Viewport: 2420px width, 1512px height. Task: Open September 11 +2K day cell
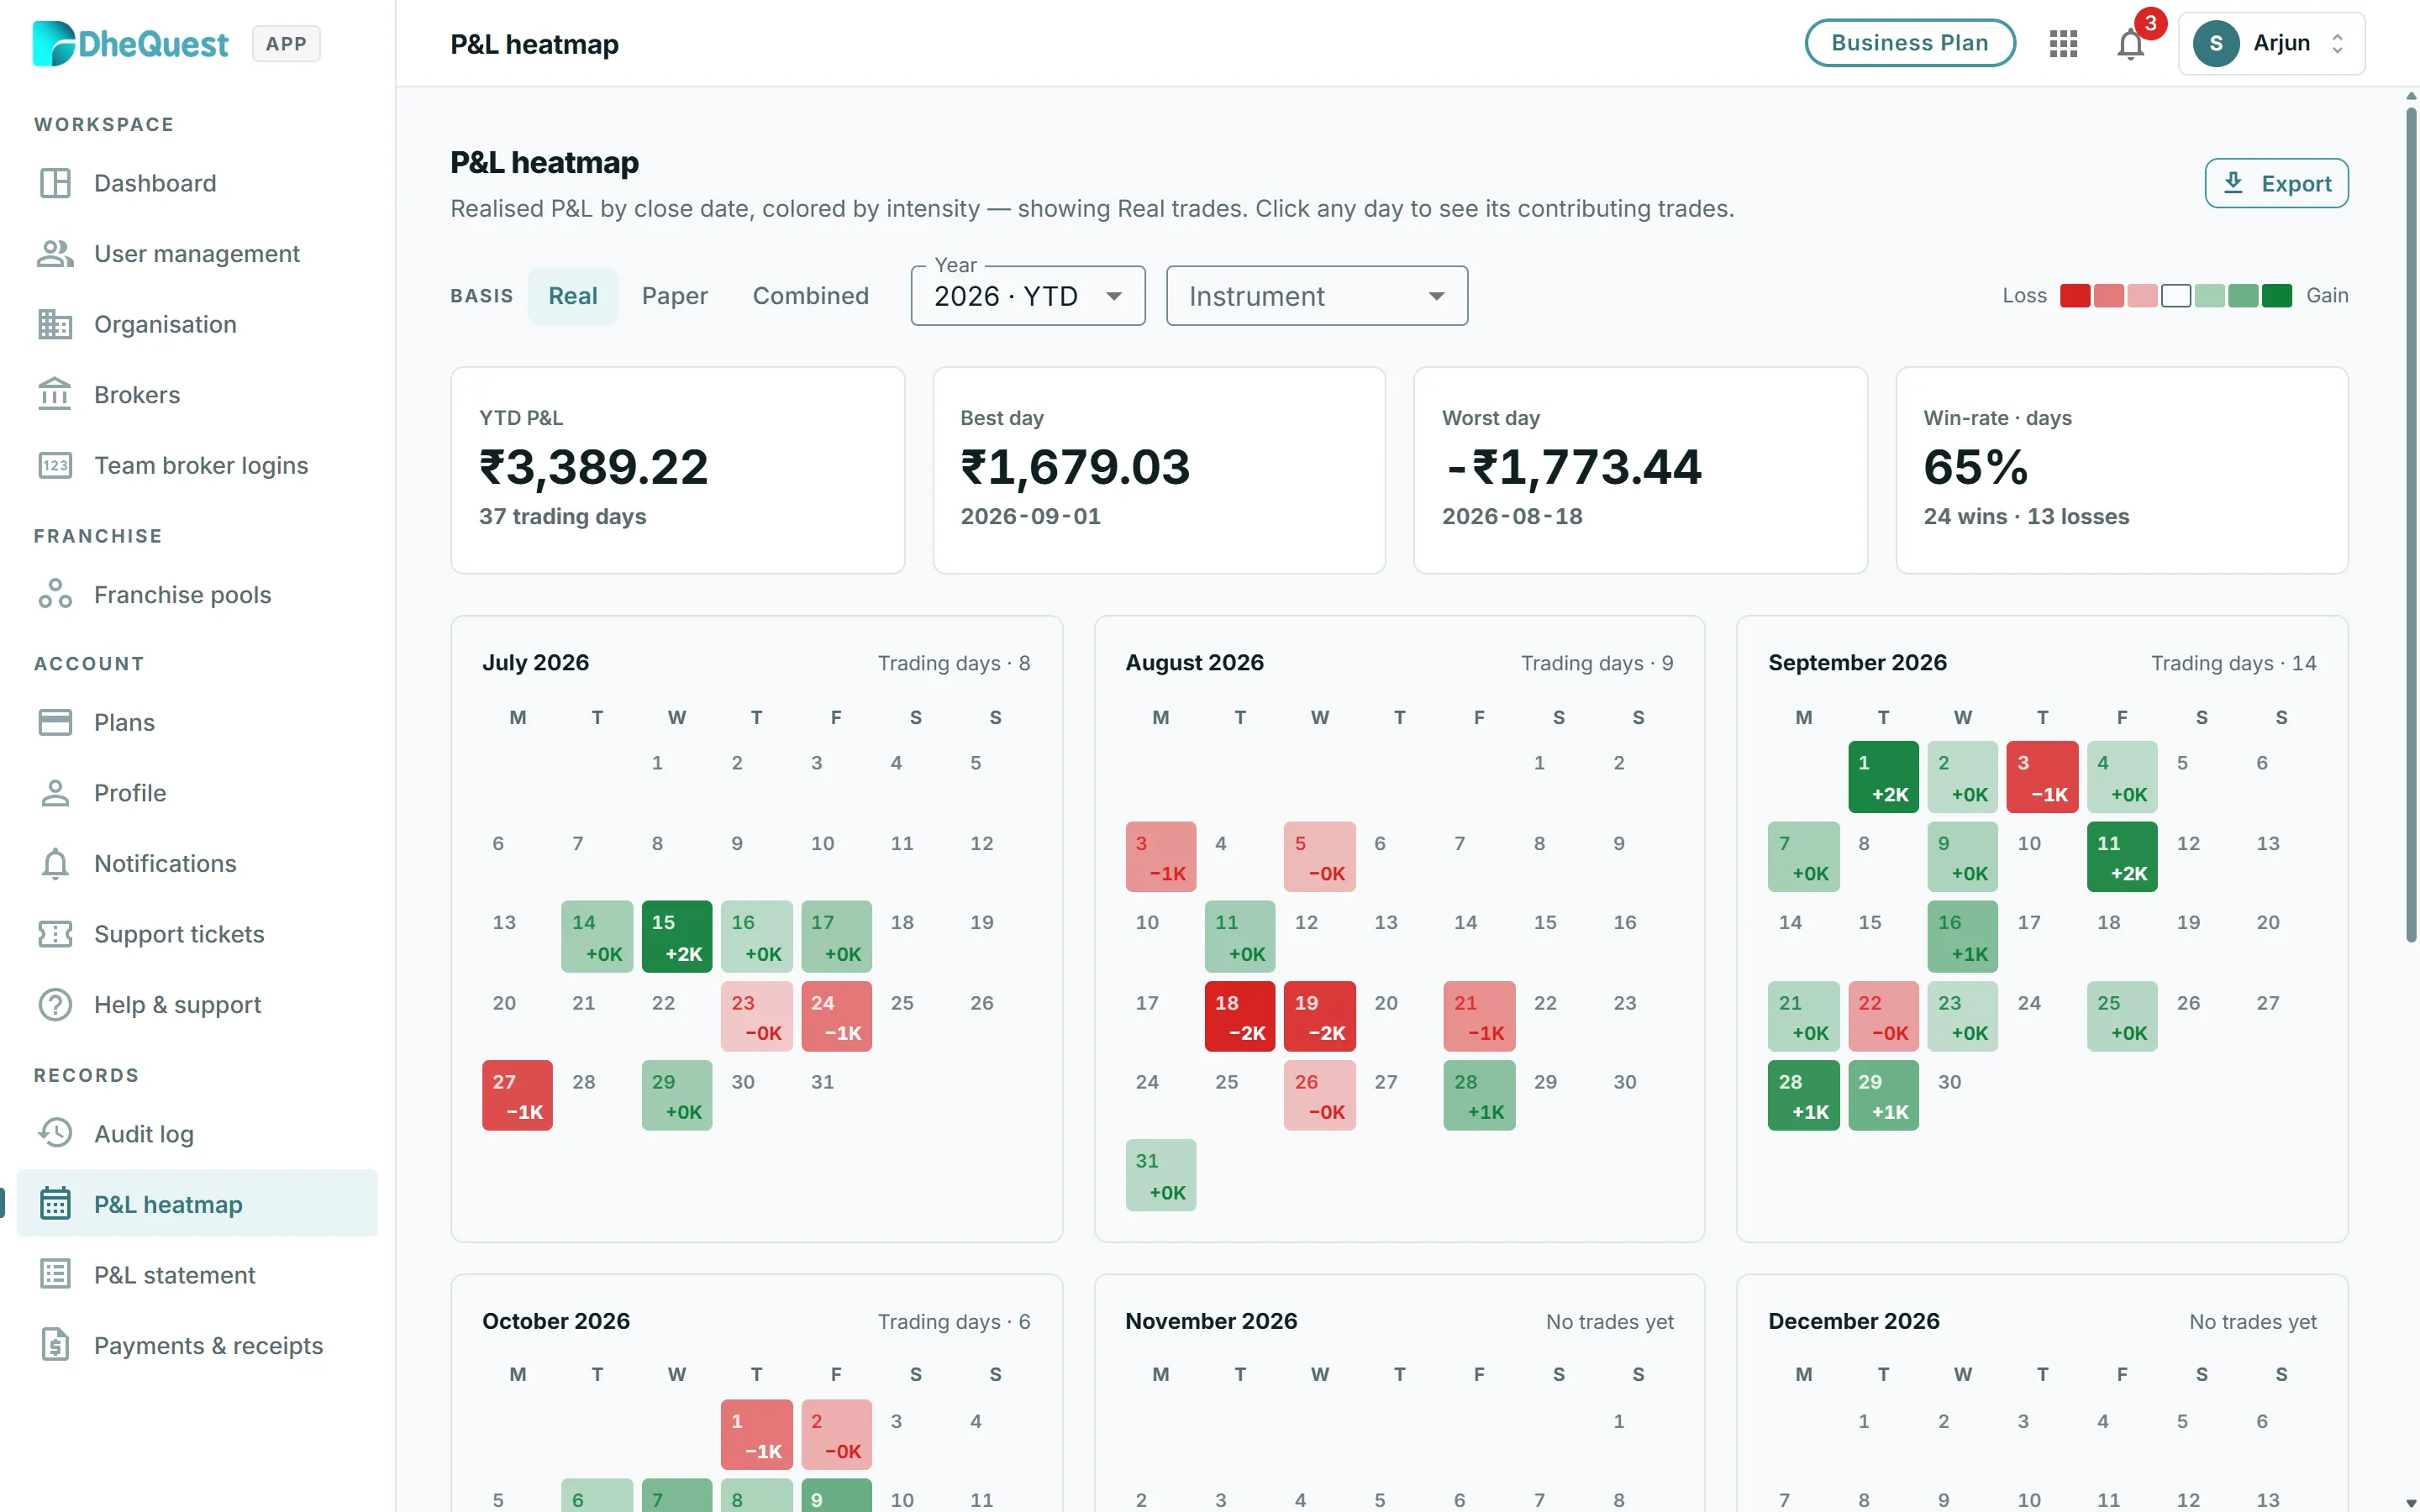coord(2122,857)
